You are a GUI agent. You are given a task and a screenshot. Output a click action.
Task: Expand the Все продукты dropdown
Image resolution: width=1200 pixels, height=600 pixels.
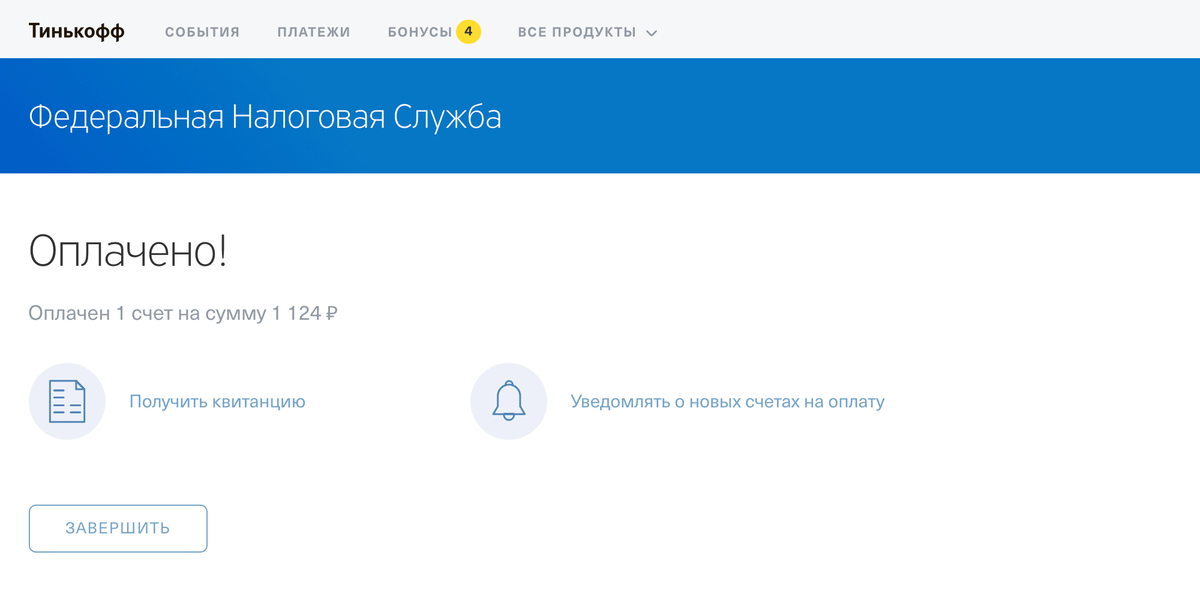587,32
